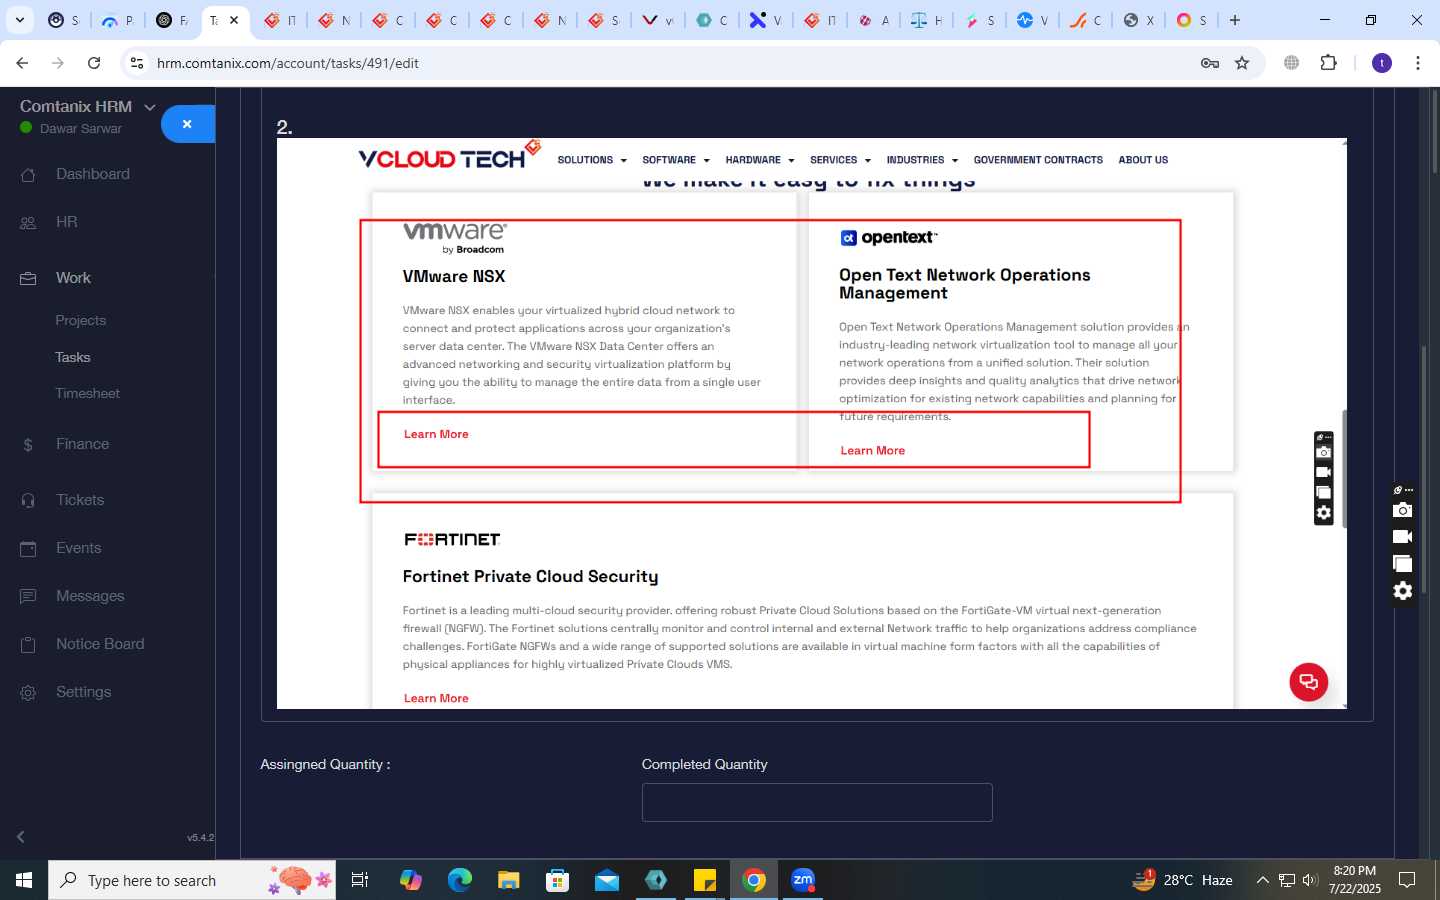Click the vCloud Tech logo

tap(449, 156)
